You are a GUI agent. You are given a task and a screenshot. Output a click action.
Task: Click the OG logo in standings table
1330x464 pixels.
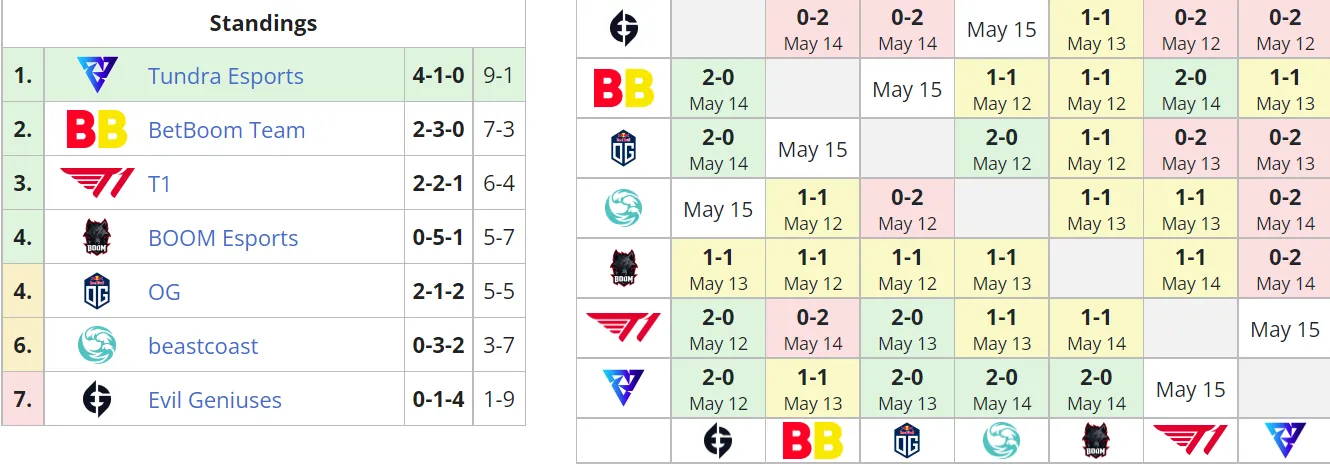tap(97, 292)
